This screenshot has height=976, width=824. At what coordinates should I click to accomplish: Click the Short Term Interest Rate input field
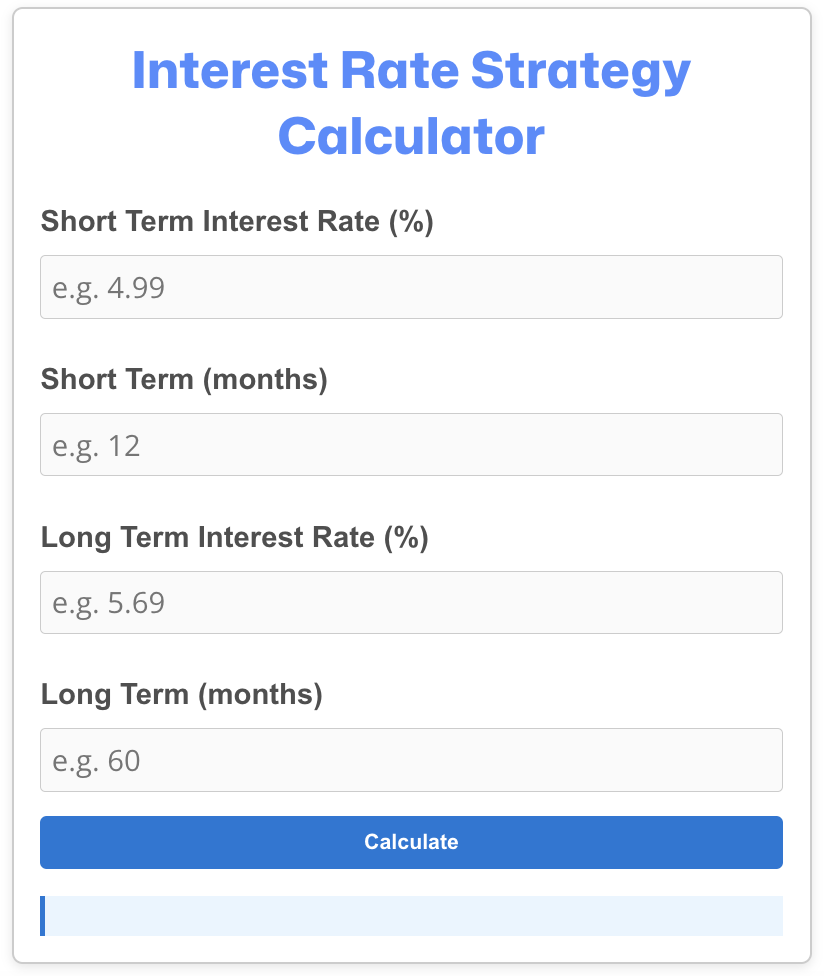[411, 287]
